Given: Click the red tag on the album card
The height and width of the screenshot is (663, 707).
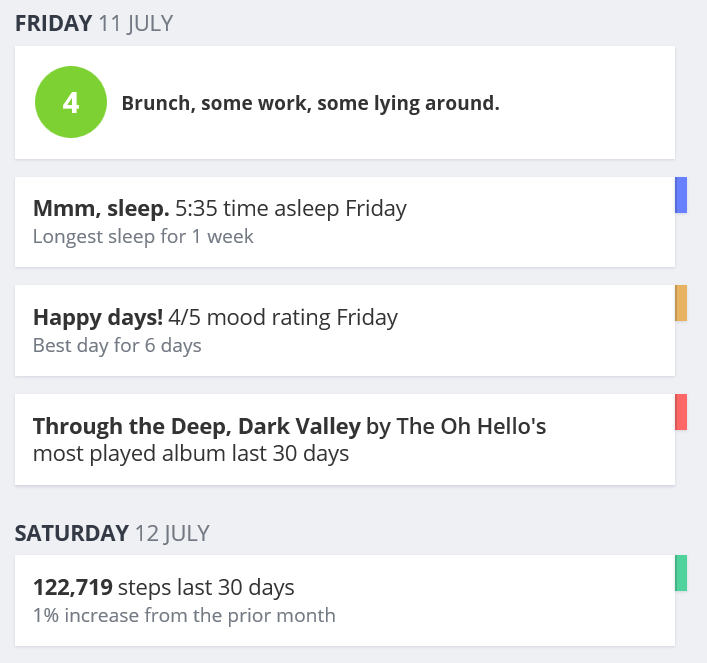Looking at the screenshot, I should 681,412.
